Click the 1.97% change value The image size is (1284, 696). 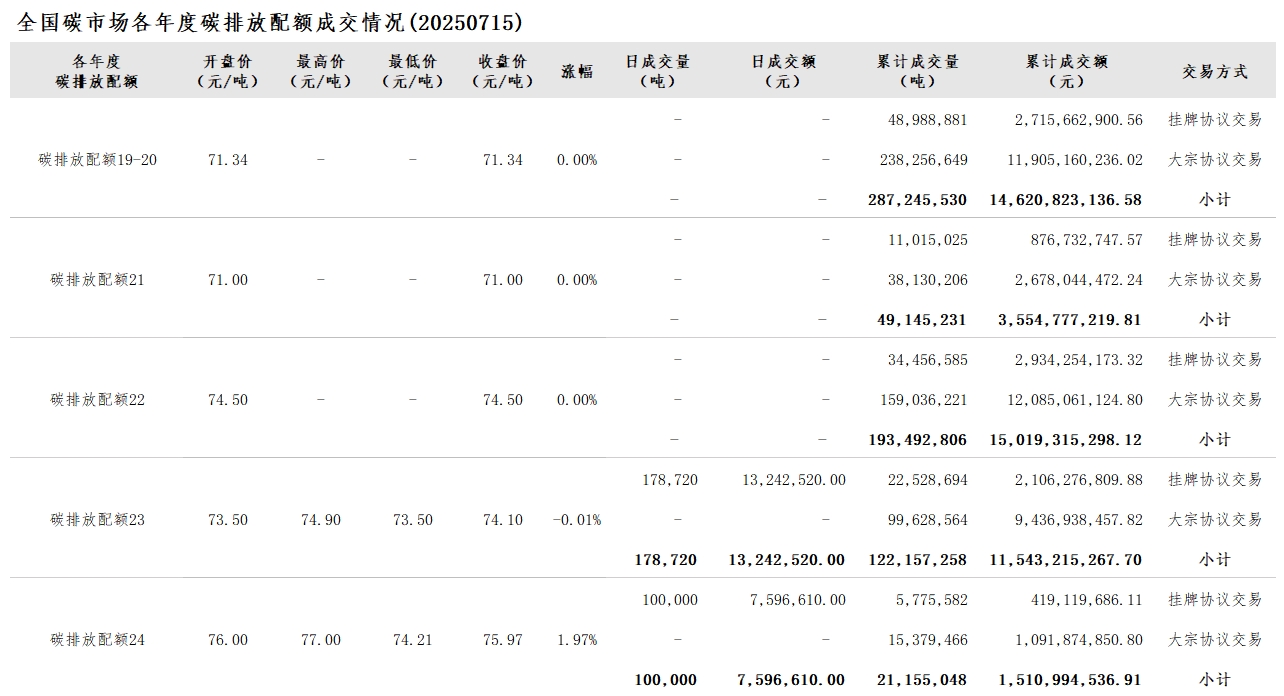coord(577,640)
